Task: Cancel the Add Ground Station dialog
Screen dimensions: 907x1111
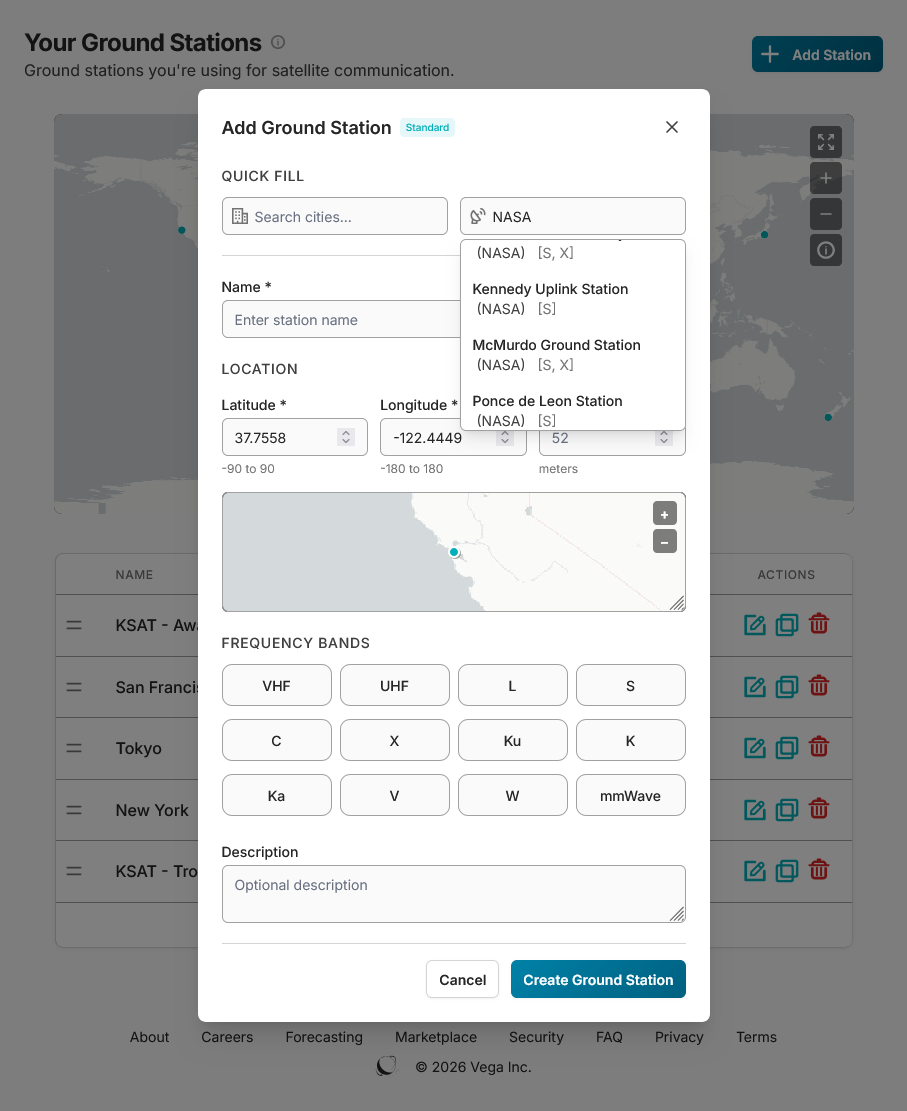Action: pyautogui.click(x=462, y=979)
